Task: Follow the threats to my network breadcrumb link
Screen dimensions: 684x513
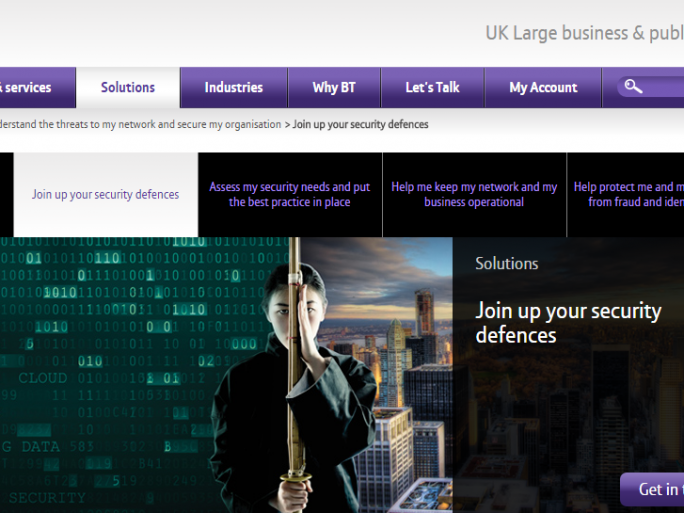Action: (140, 124)
